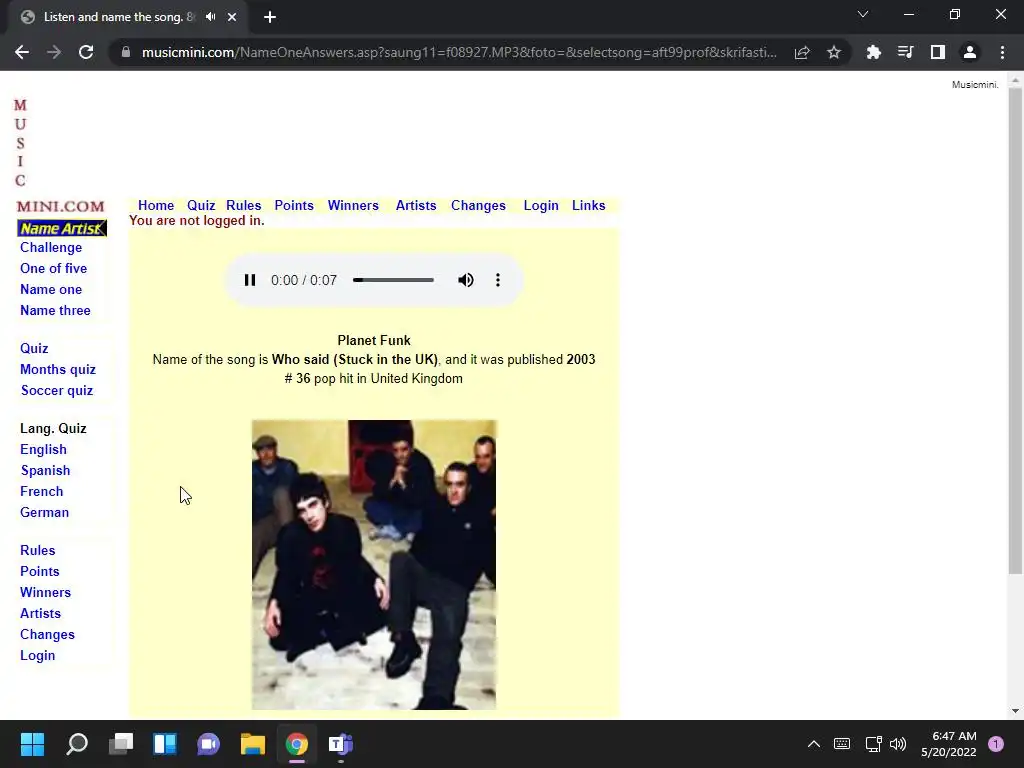Open Rules in top navigation
Screen dimensions: 1024x768
coord(244,205)
